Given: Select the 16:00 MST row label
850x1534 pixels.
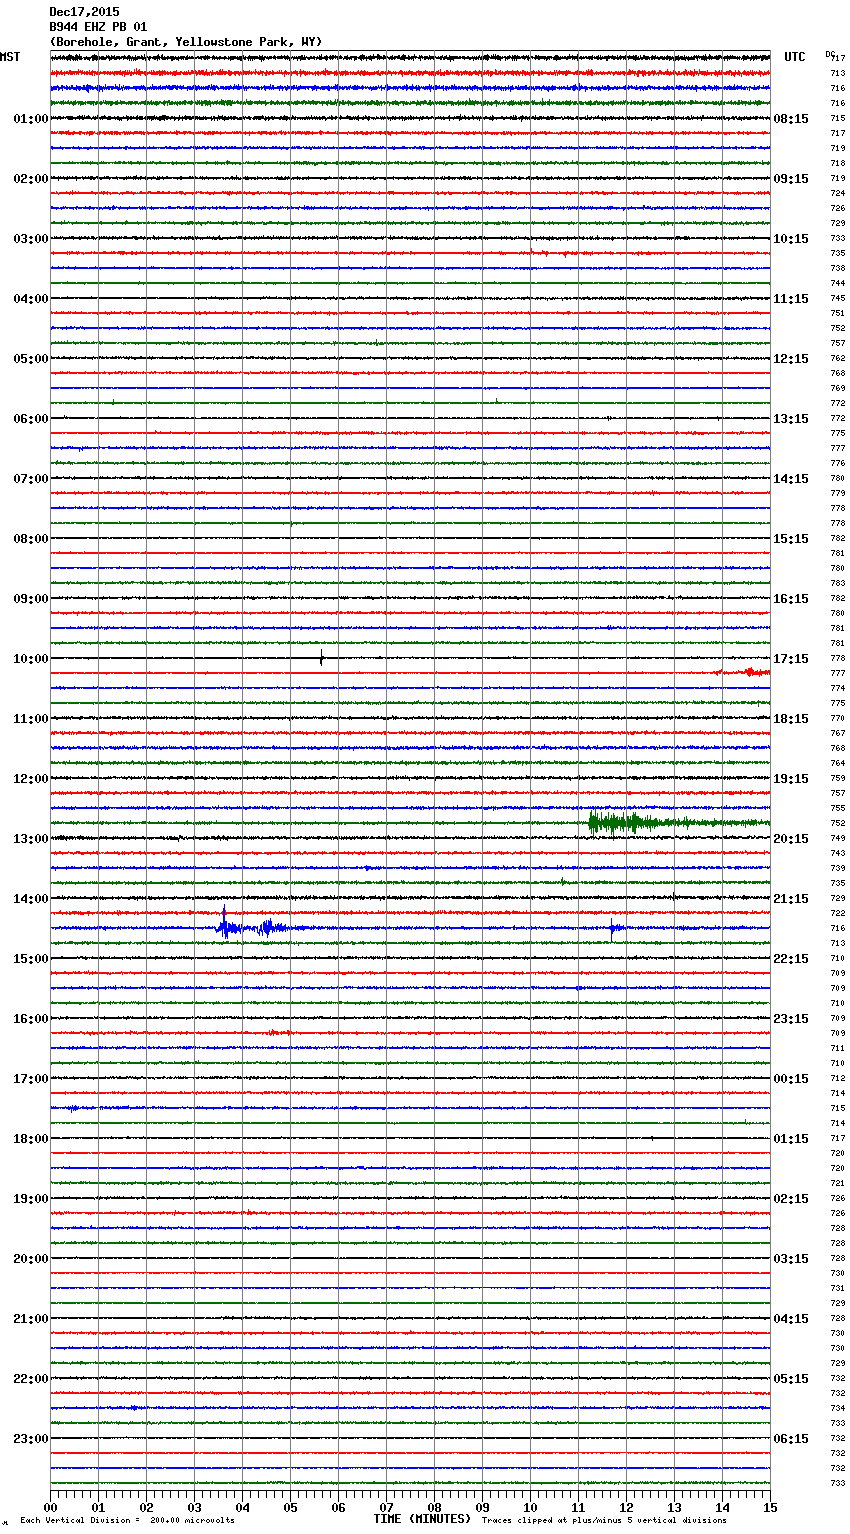Looking at the screenshot, I should [x=31, y=1019].
